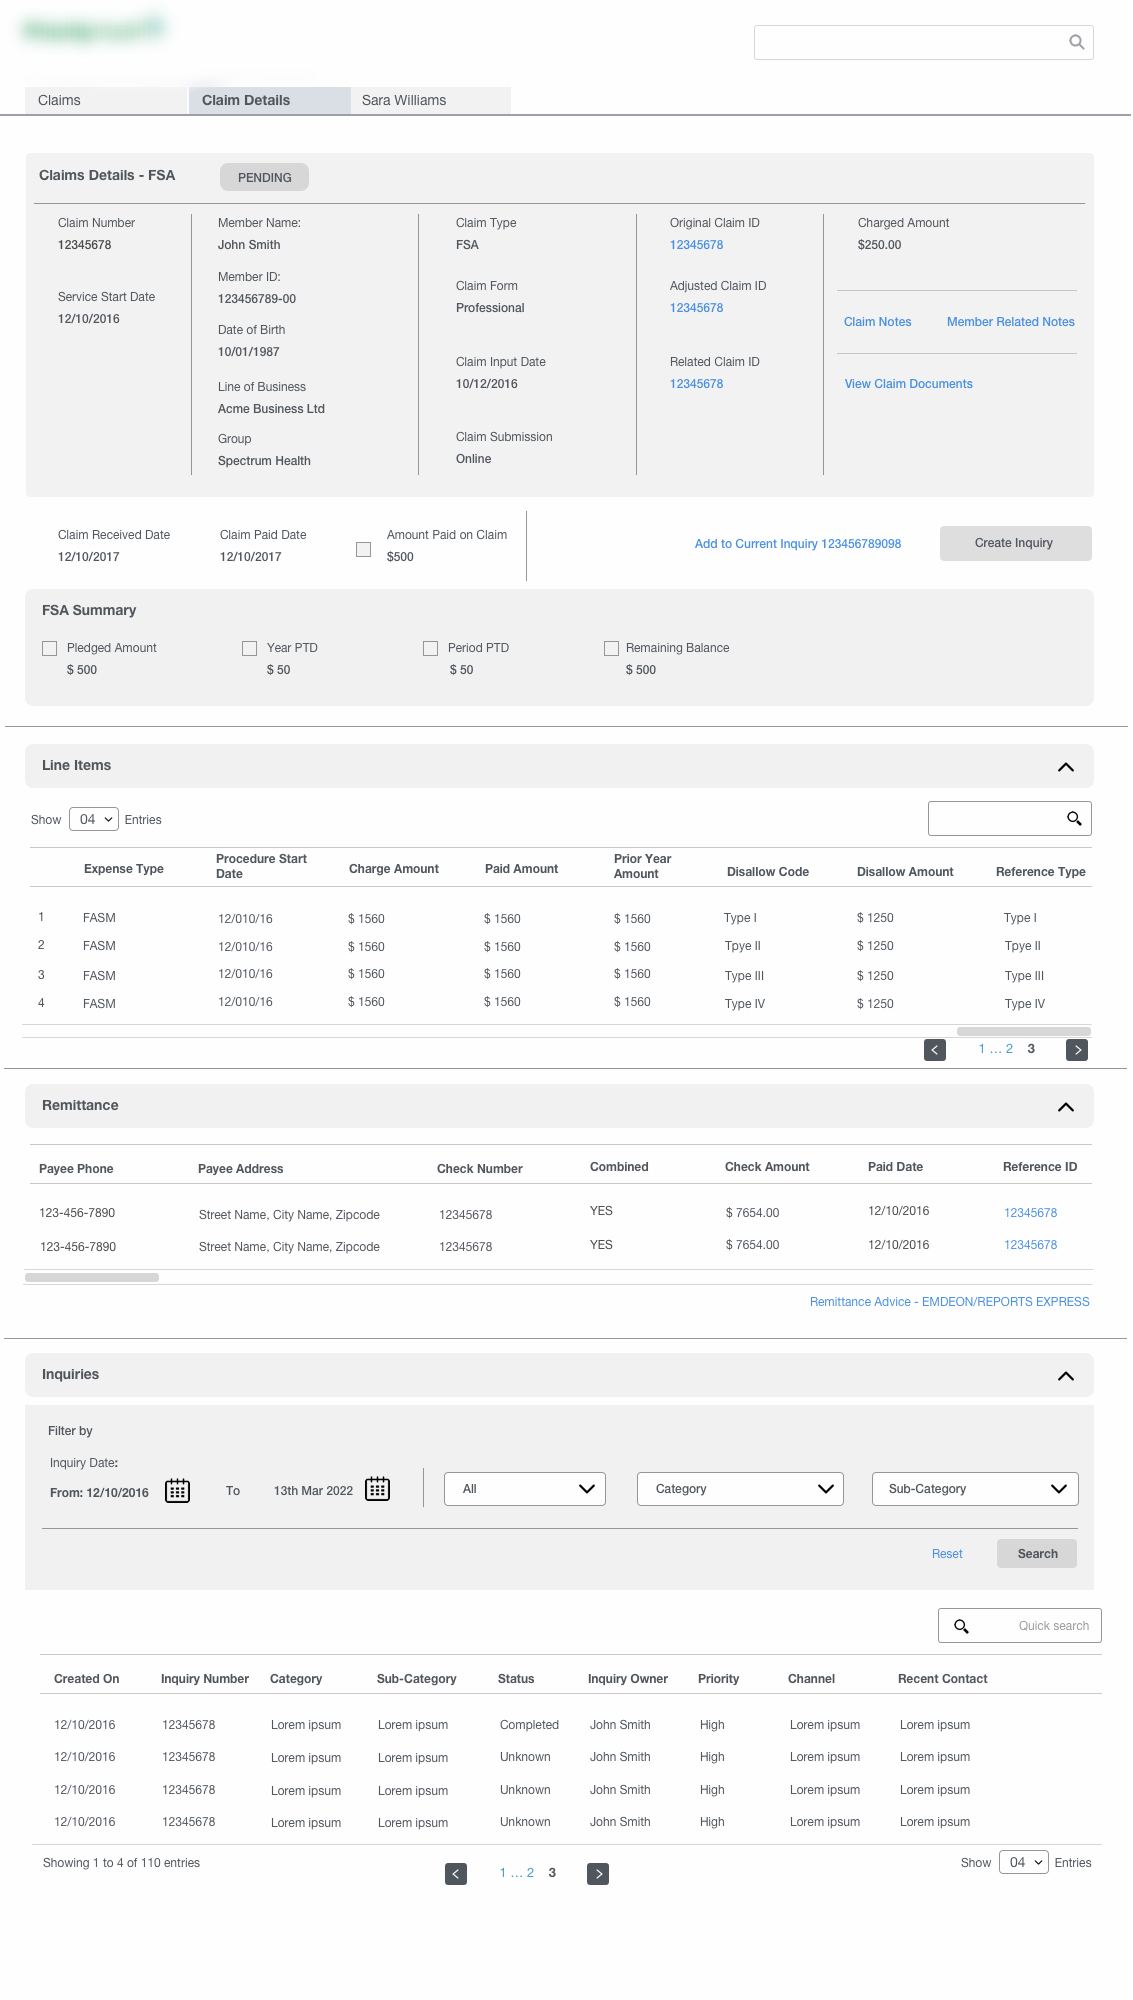
Task: Expand the Sub-Category filter dropdown
Action: (x=974, y=1489)
